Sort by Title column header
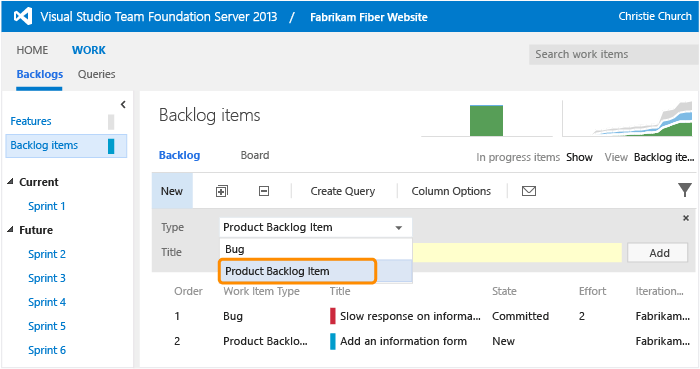Screen dimensions: 700x369 [340, 291]
